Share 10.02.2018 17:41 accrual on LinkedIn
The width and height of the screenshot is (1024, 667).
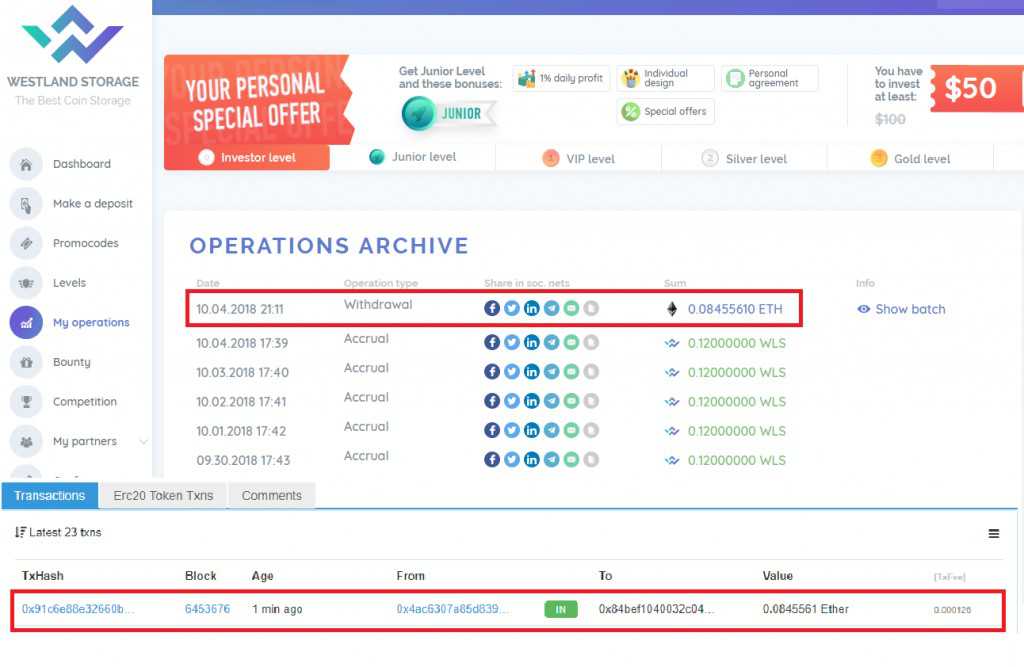(x=532, y=401)
